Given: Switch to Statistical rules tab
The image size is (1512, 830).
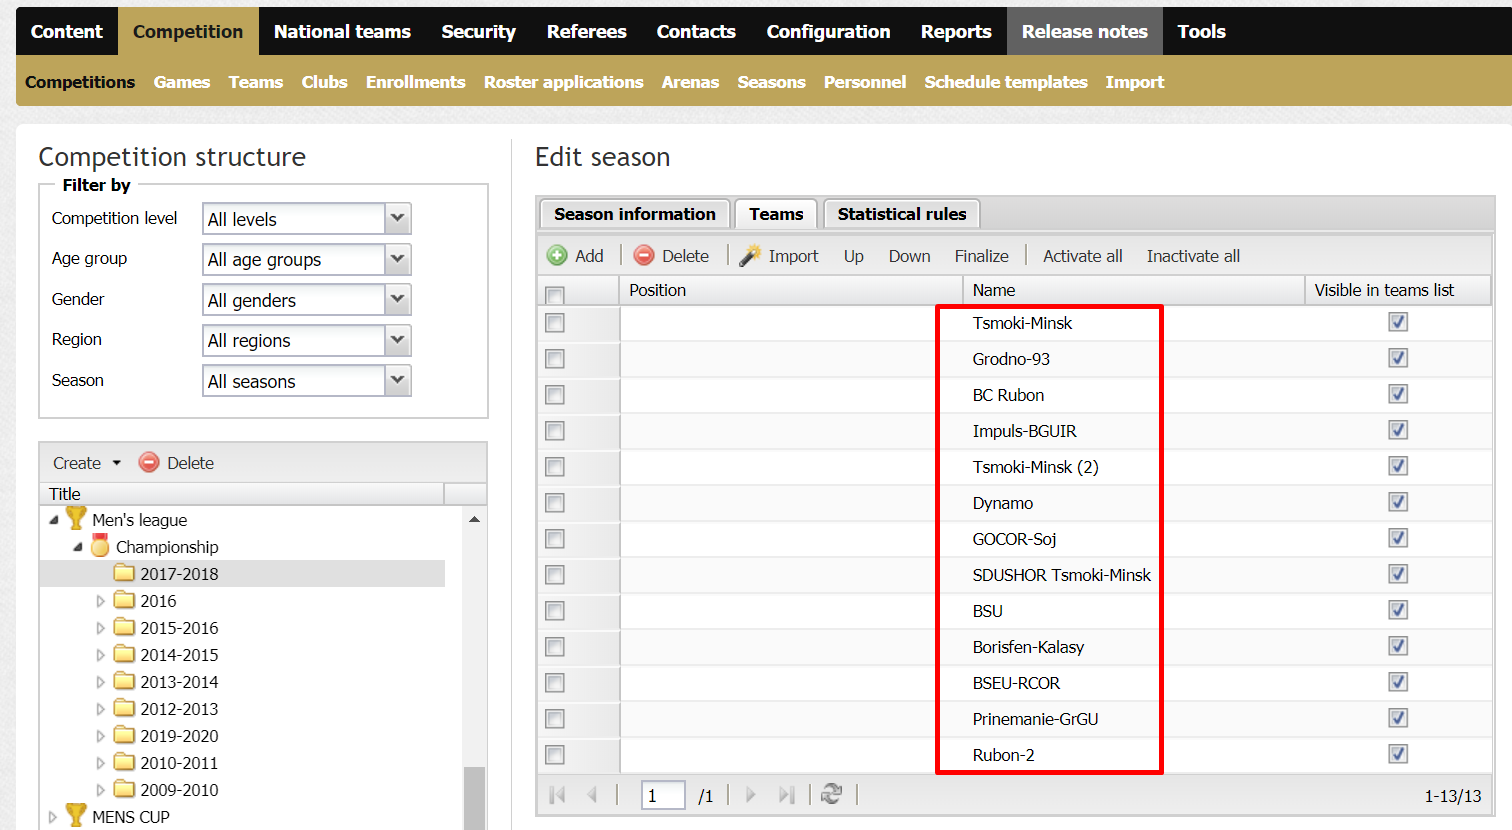Looking at the screenshot, I should tap(902, 214).
